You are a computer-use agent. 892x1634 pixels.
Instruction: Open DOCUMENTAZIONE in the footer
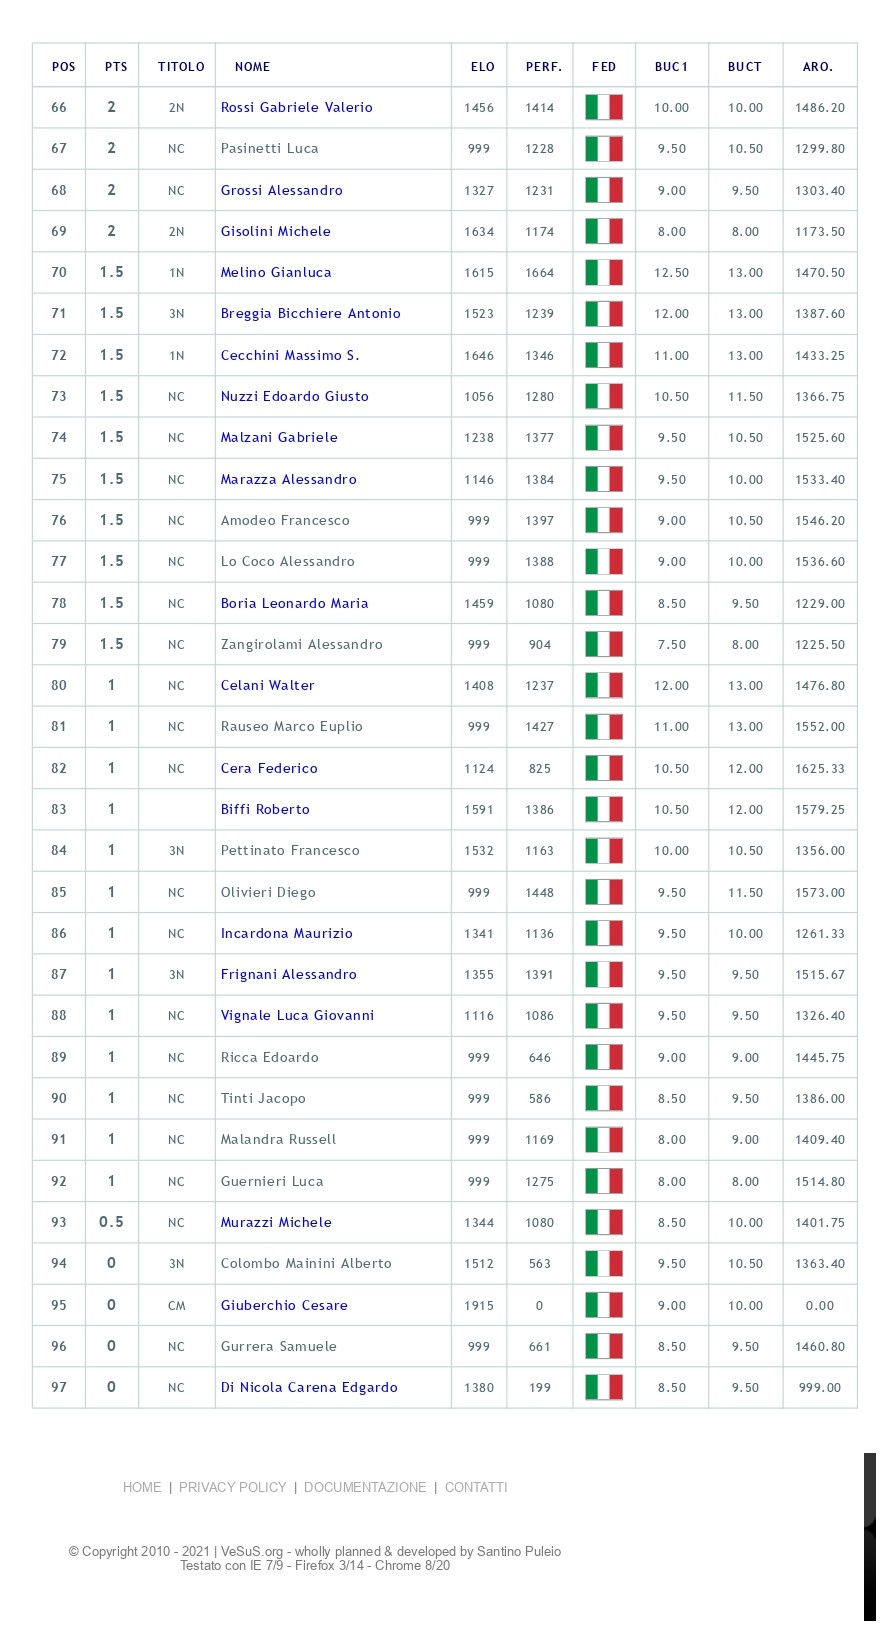pyautogui.click(x=365, y=1487)
